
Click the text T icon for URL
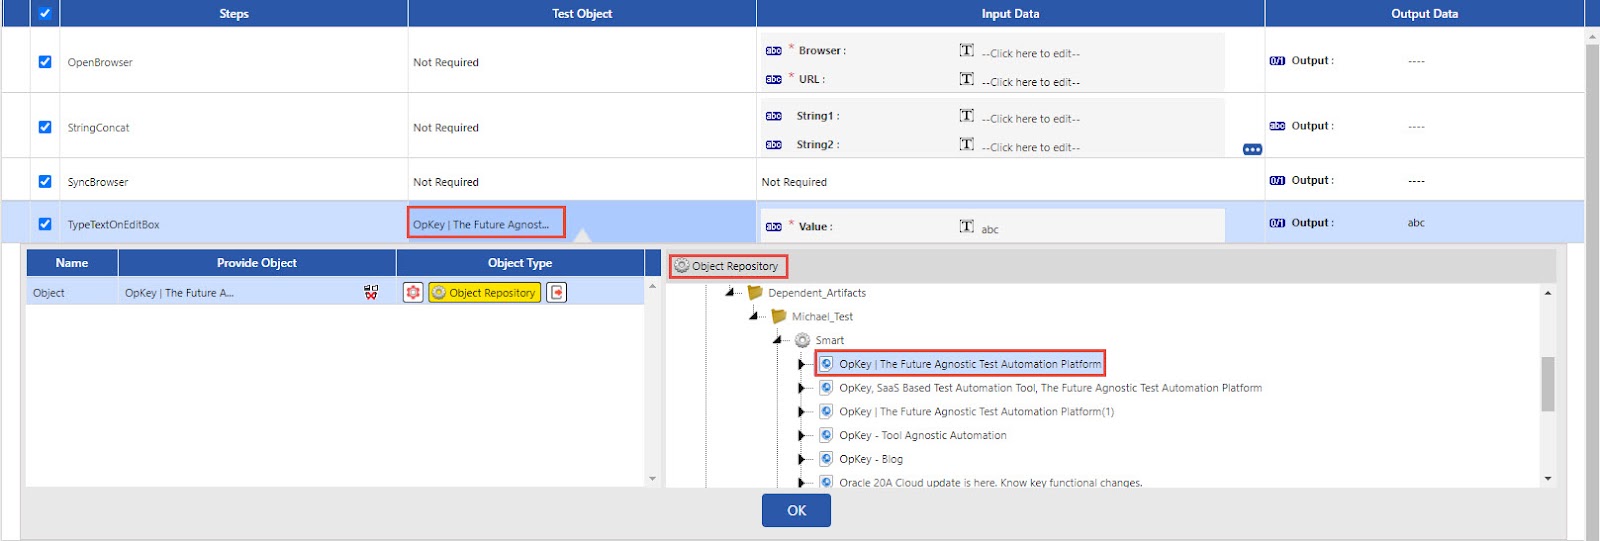(x=966, y=78)
